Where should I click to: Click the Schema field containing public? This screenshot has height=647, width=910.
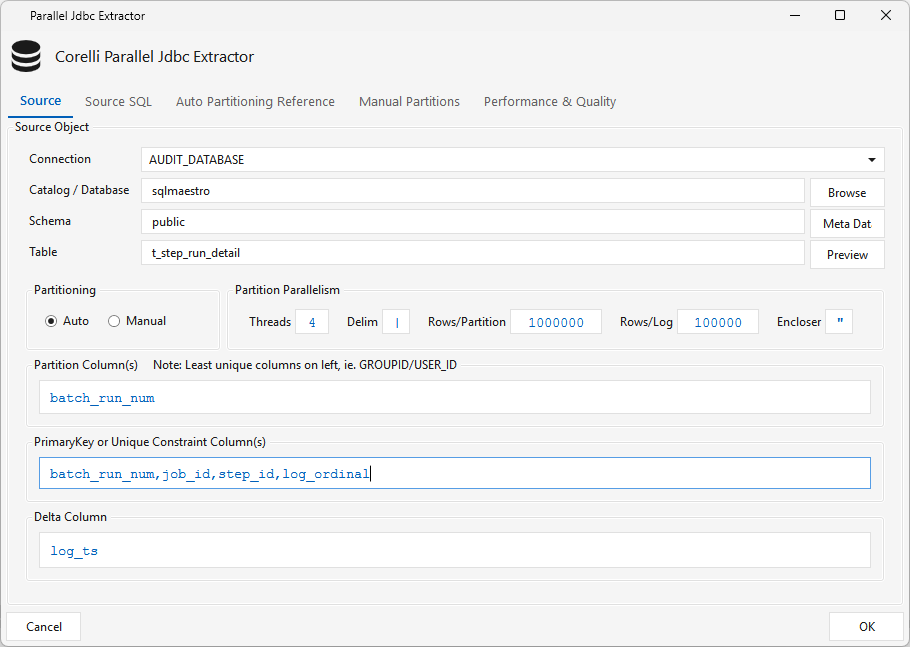[472, 222]
